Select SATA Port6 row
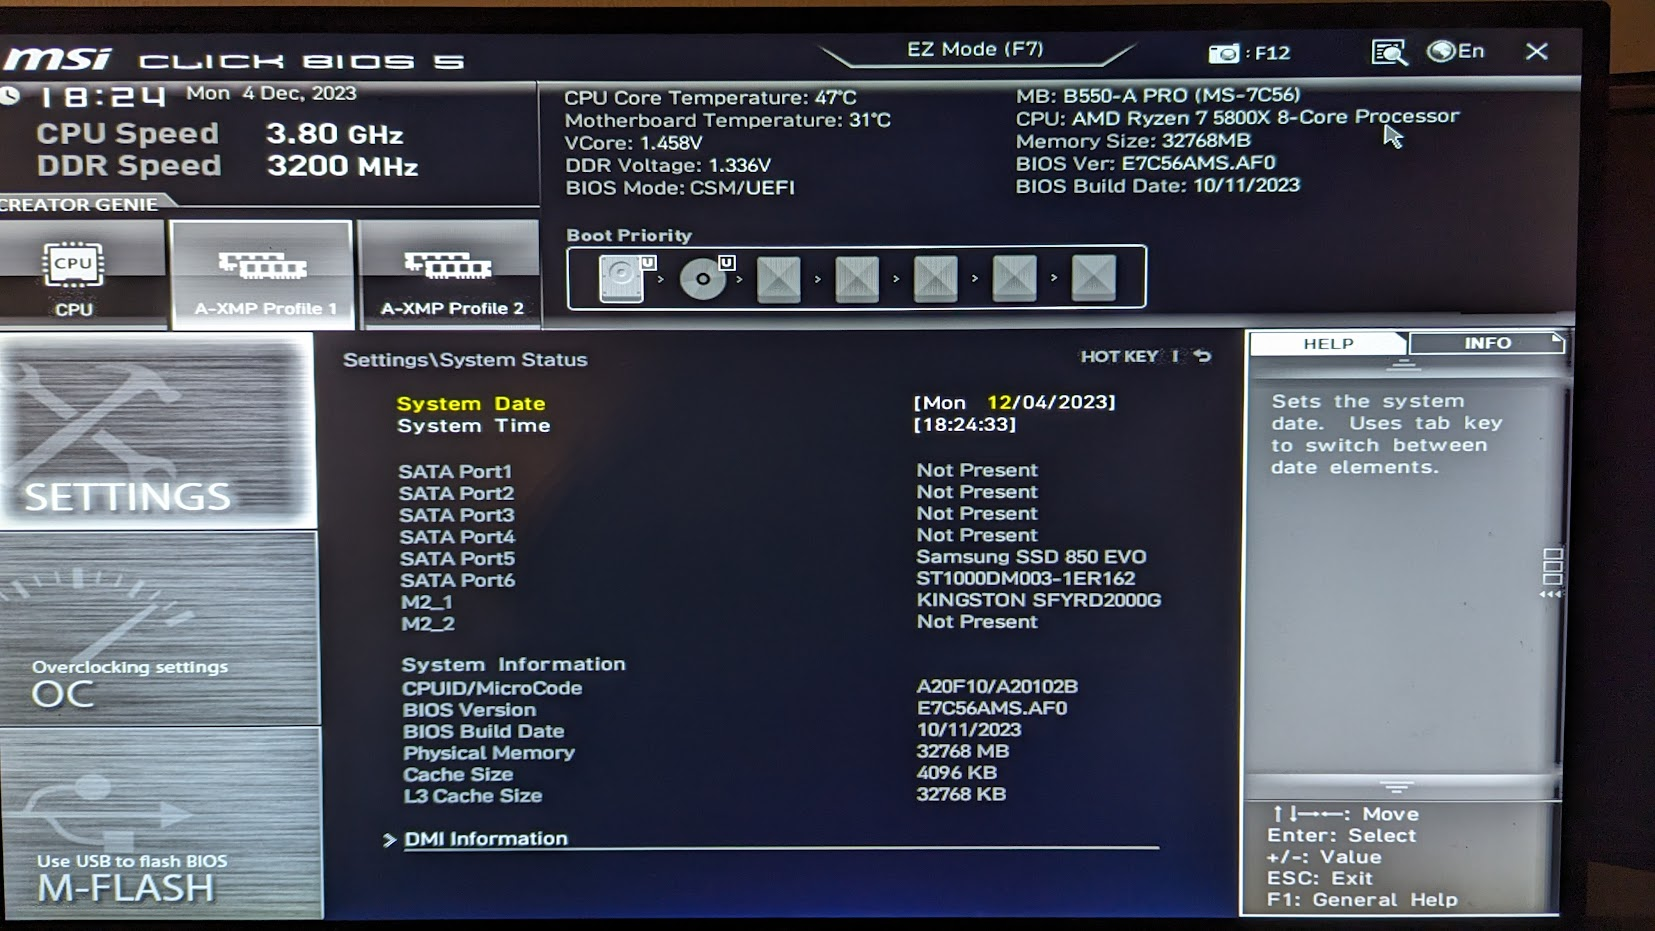1655x931 pixels. [x=767, y=580]
